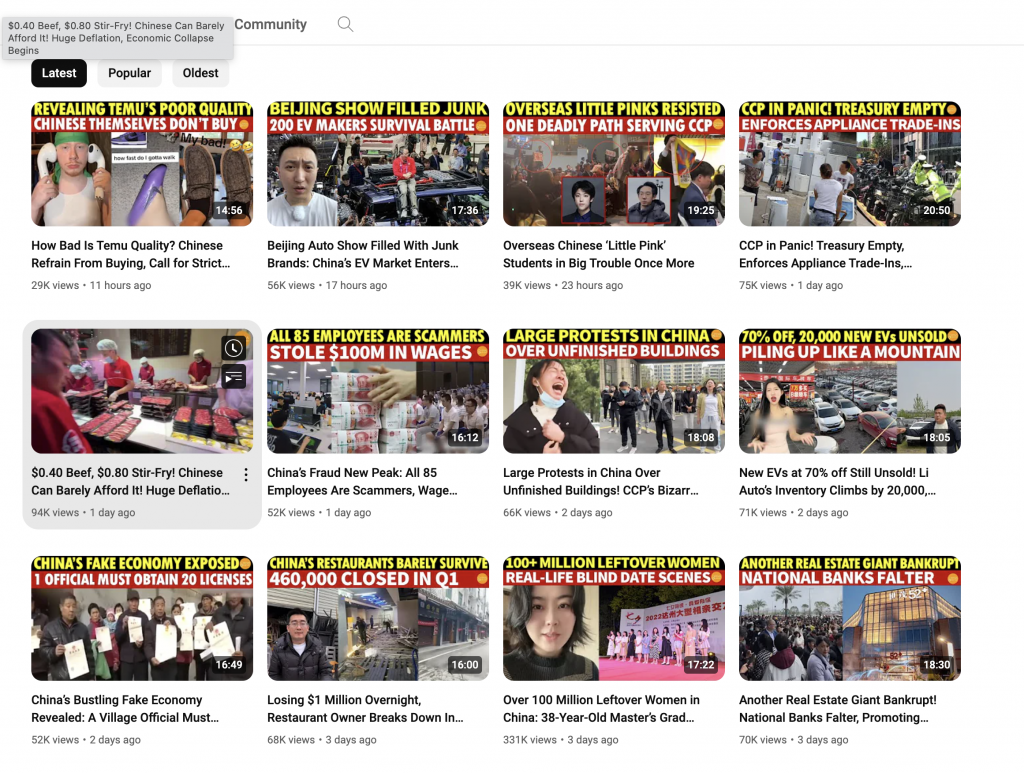Viewport: 1024px width, 773px height.
Task: Open the 460,000 restaurants closed thumbnail
Action: (377, 618)
